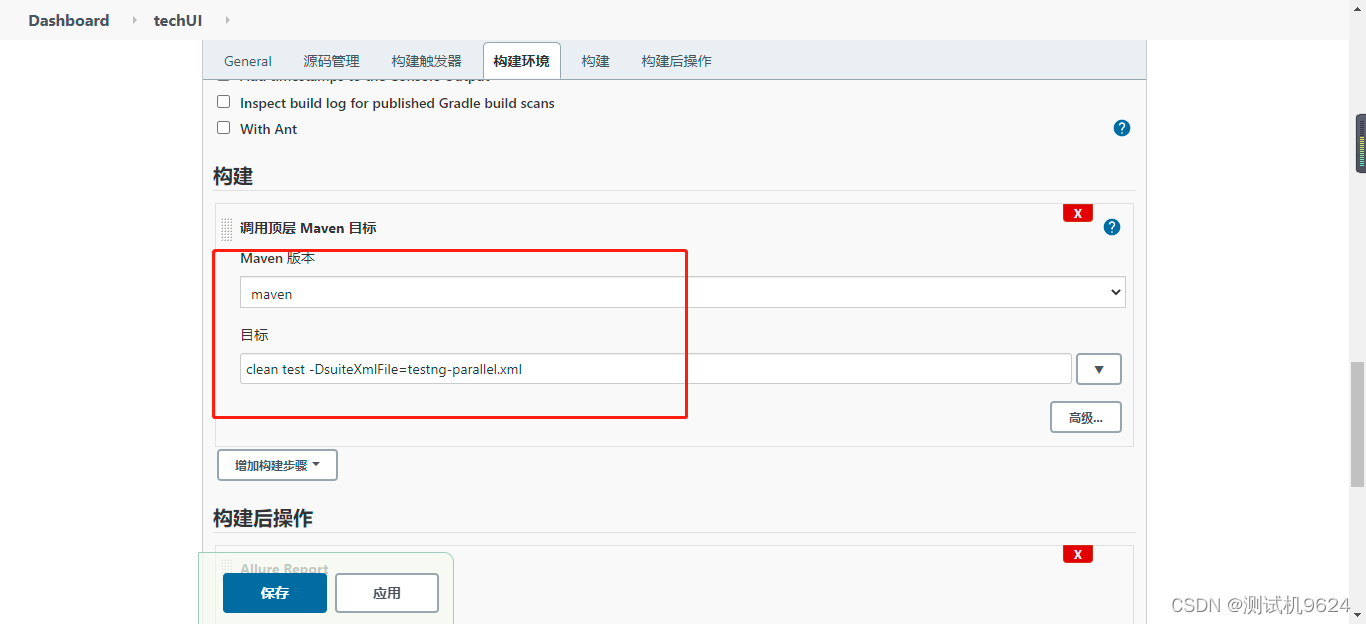Open the techUI breadcrumb link
Screen dimensions: 1366x624
point(178,20)
